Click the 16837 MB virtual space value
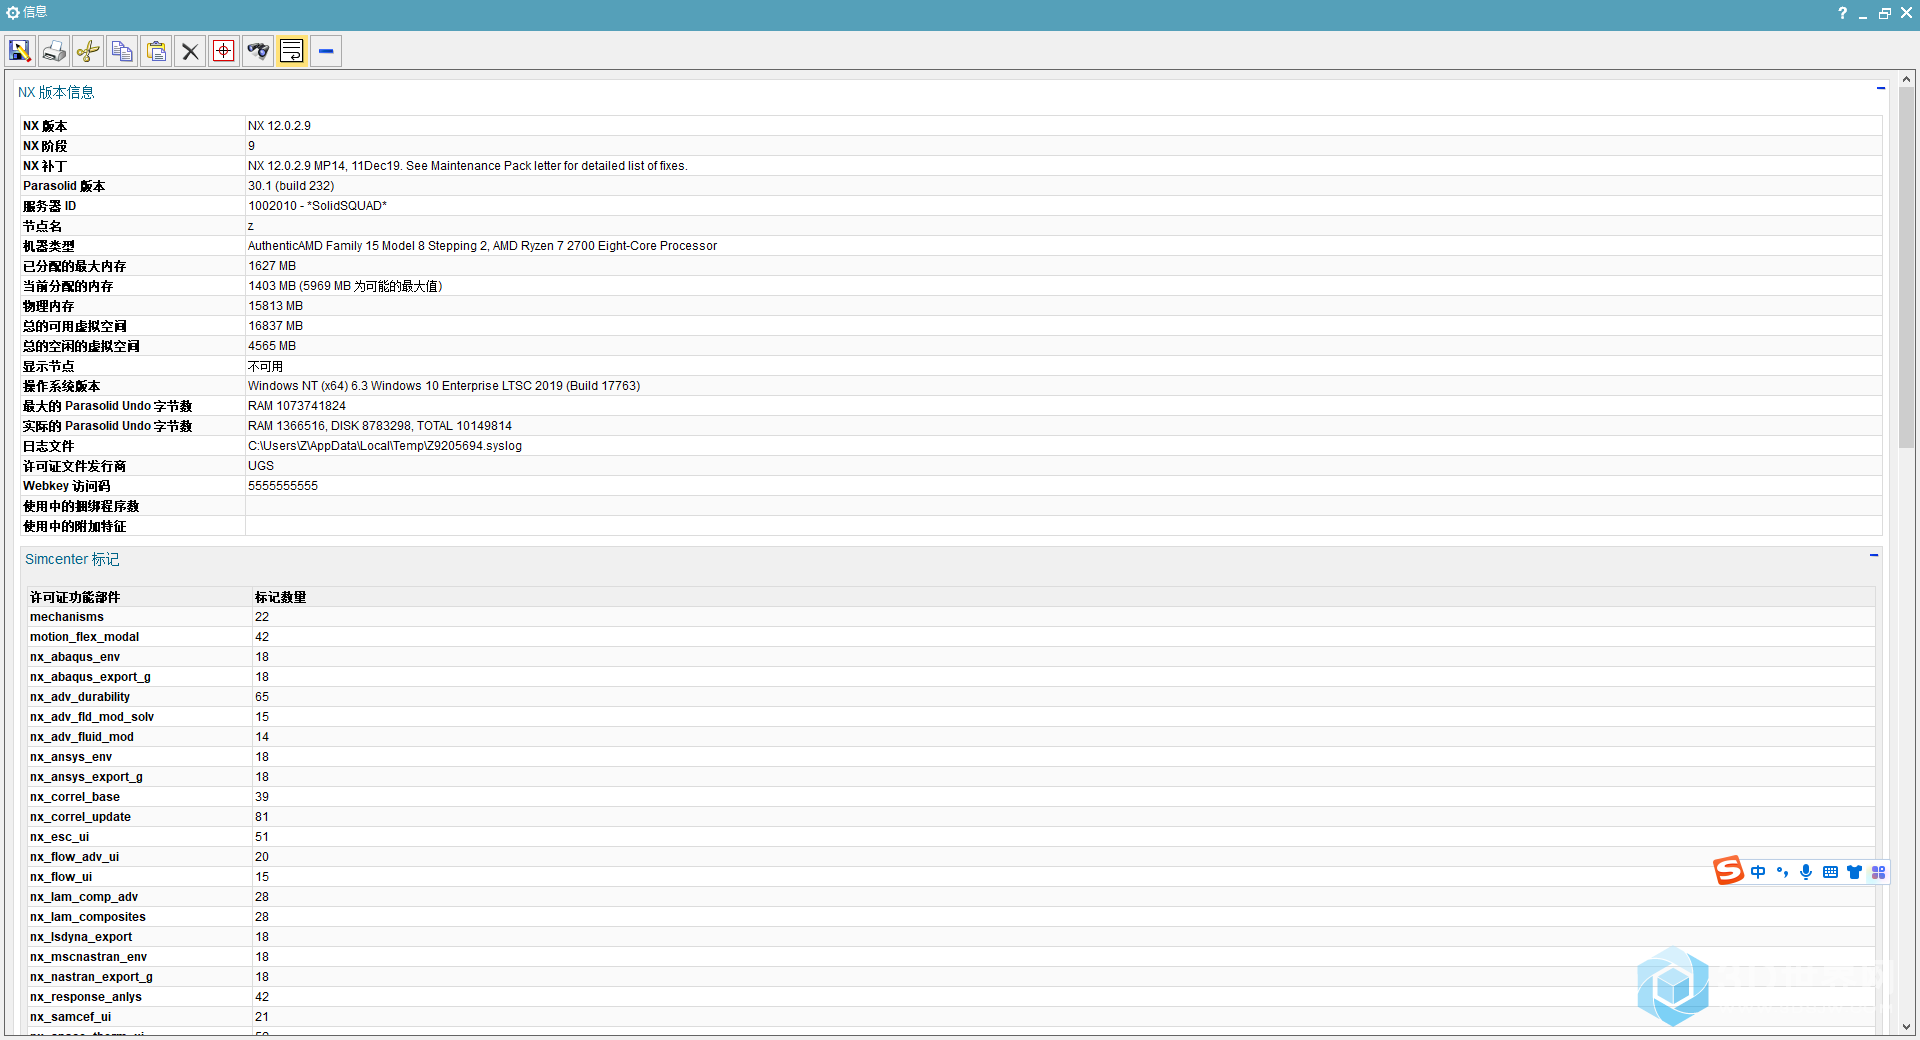Viewport: 1920px width, 1040px height. [x=275, y=326]
